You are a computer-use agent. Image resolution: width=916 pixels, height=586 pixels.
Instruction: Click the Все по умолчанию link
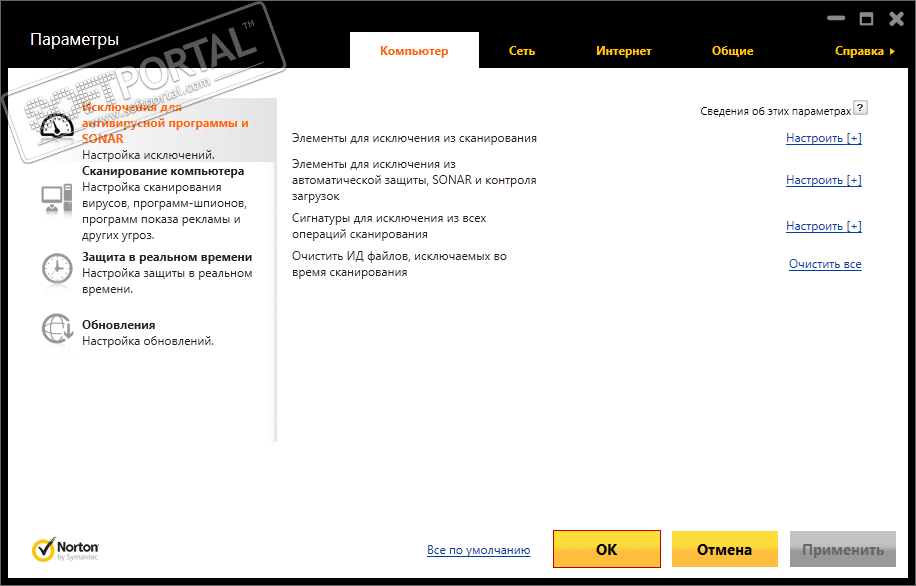[478, 550]
